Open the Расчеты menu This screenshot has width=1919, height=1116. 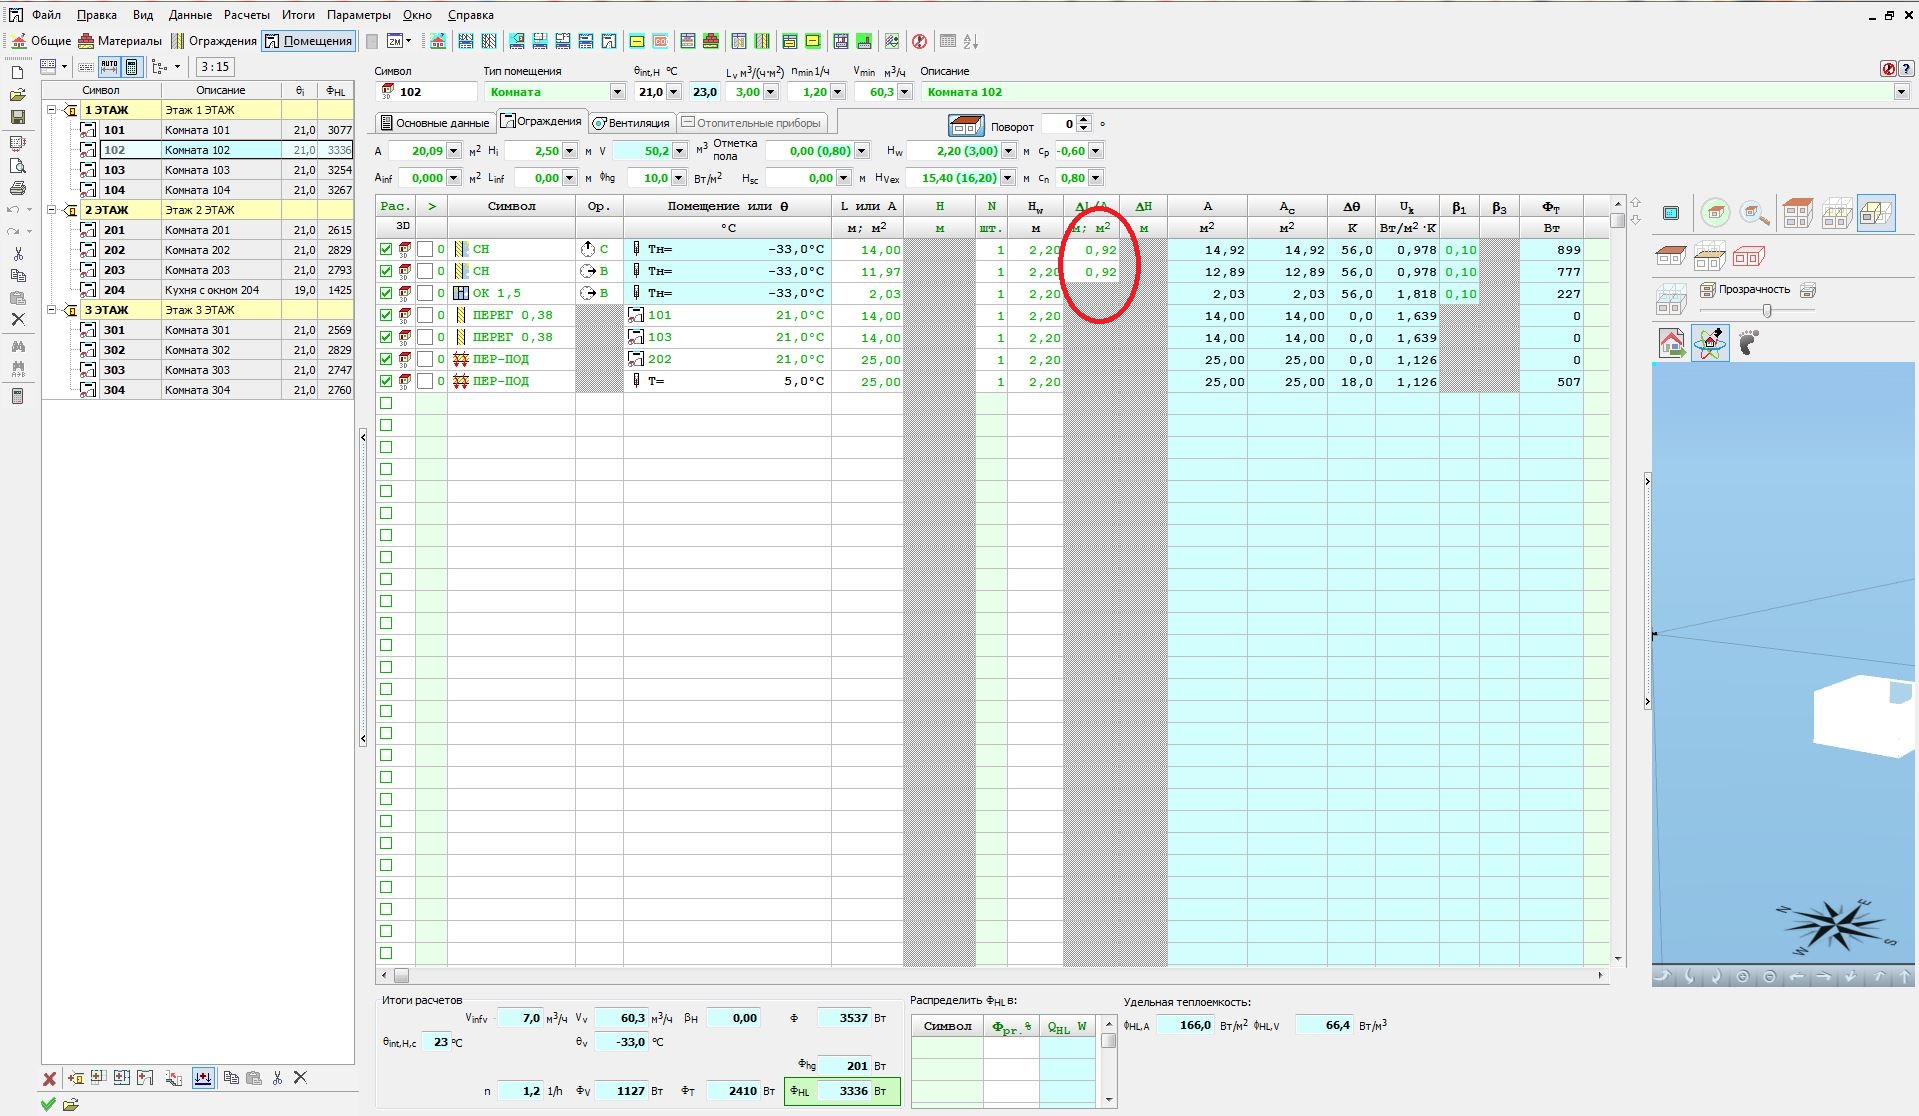(x=246, y=15)
